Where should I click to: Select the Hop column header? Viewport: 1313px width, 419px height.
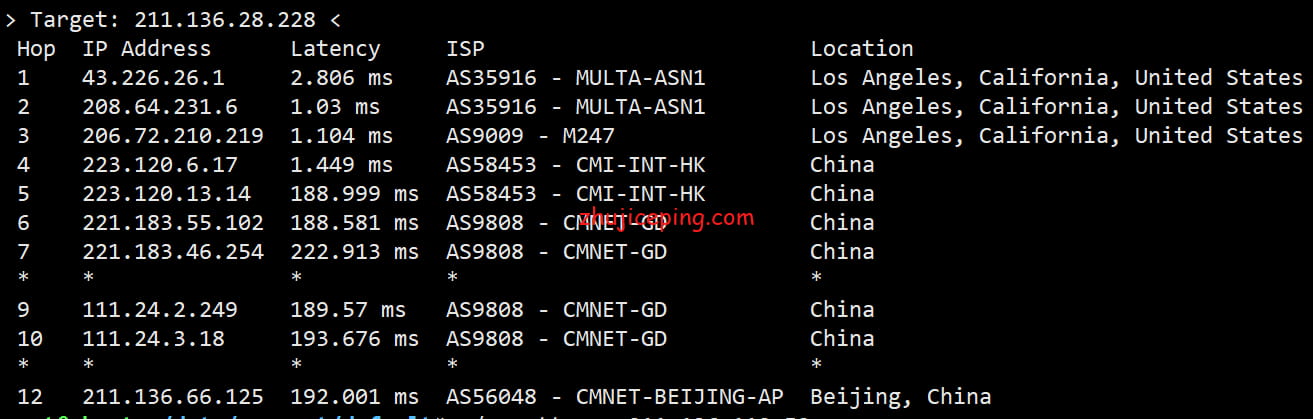click(36, 49)
